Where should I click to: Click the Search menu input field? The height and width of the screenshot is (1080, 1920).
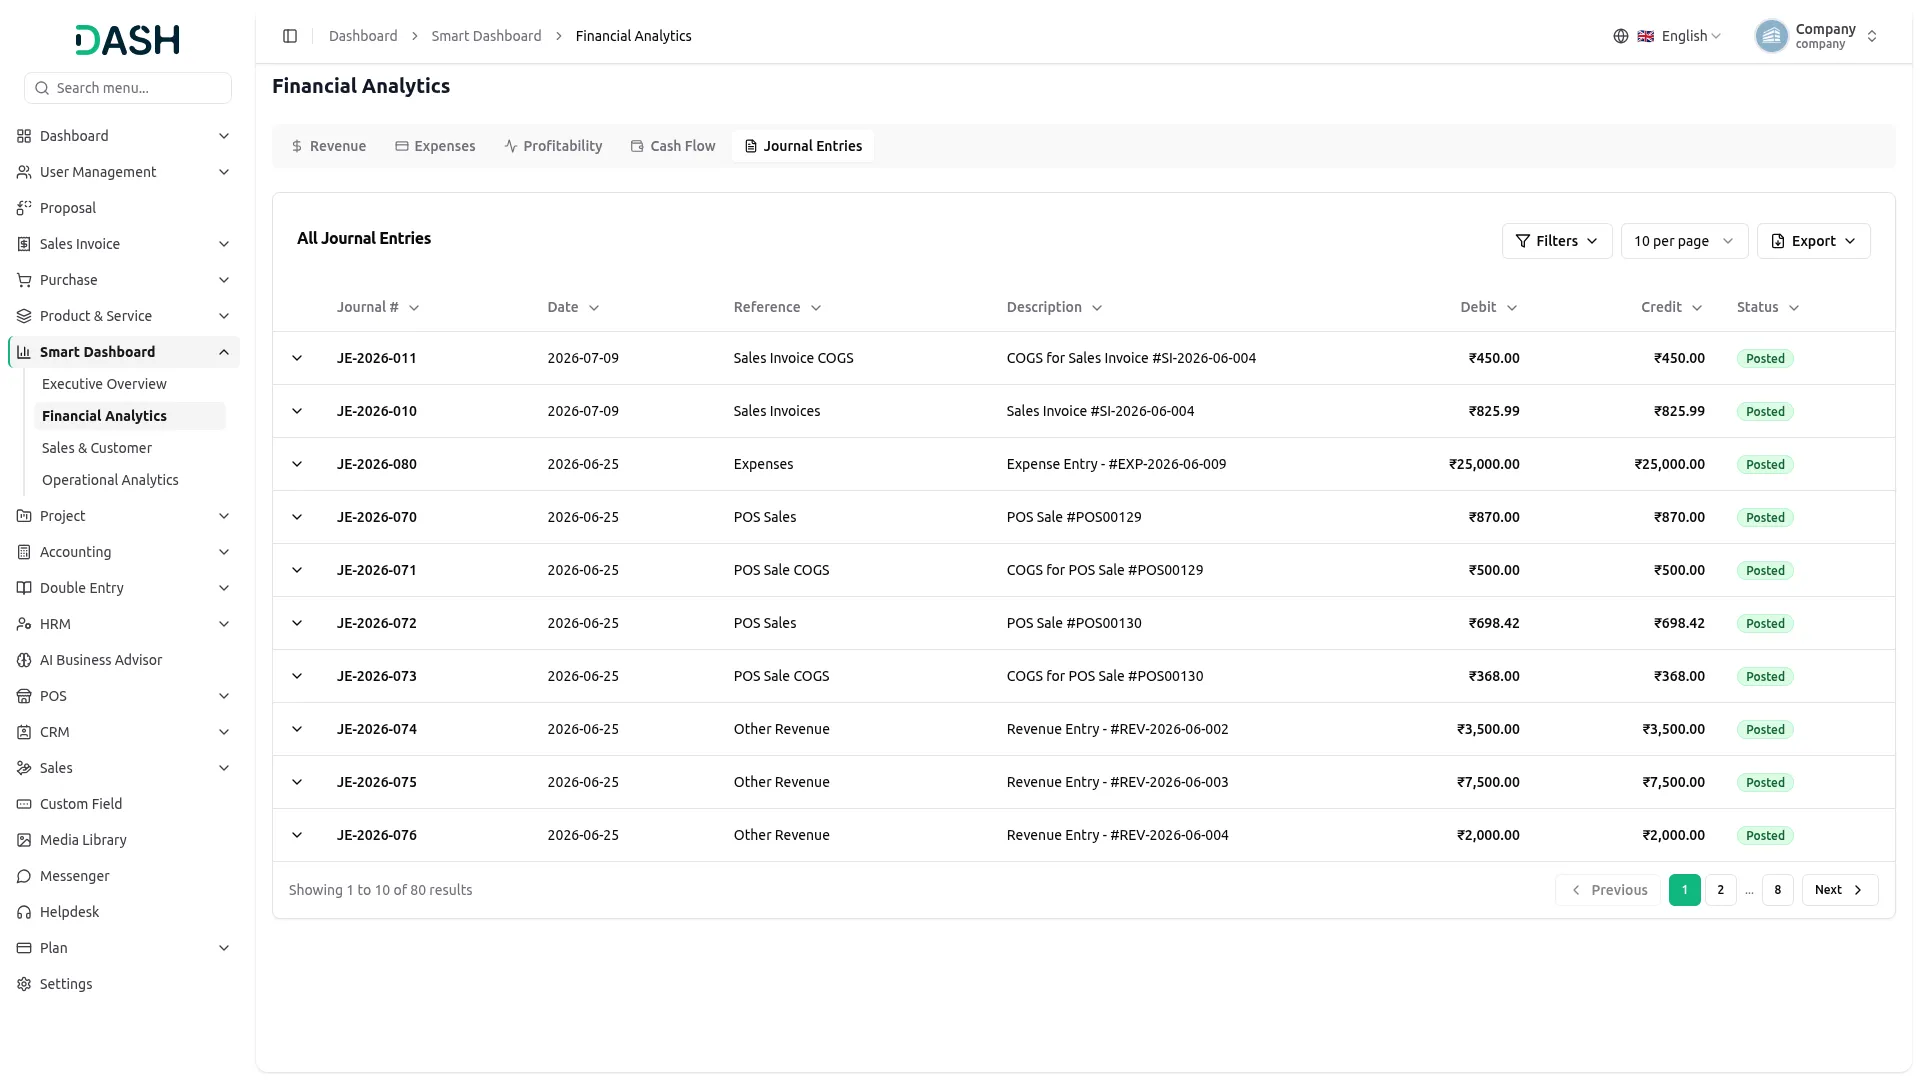128,88
